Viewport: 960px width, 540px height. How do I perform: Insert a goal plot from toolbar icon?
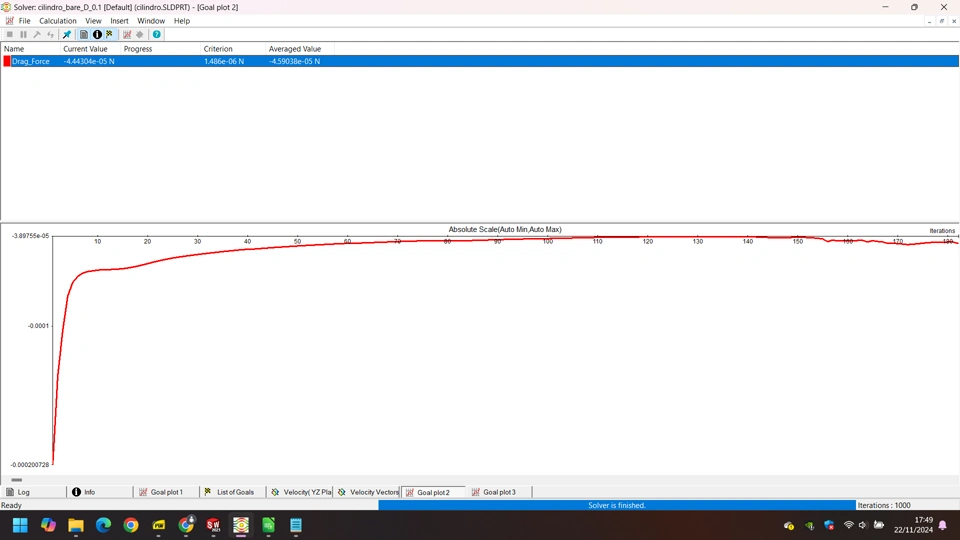click(x=127, y=34)
